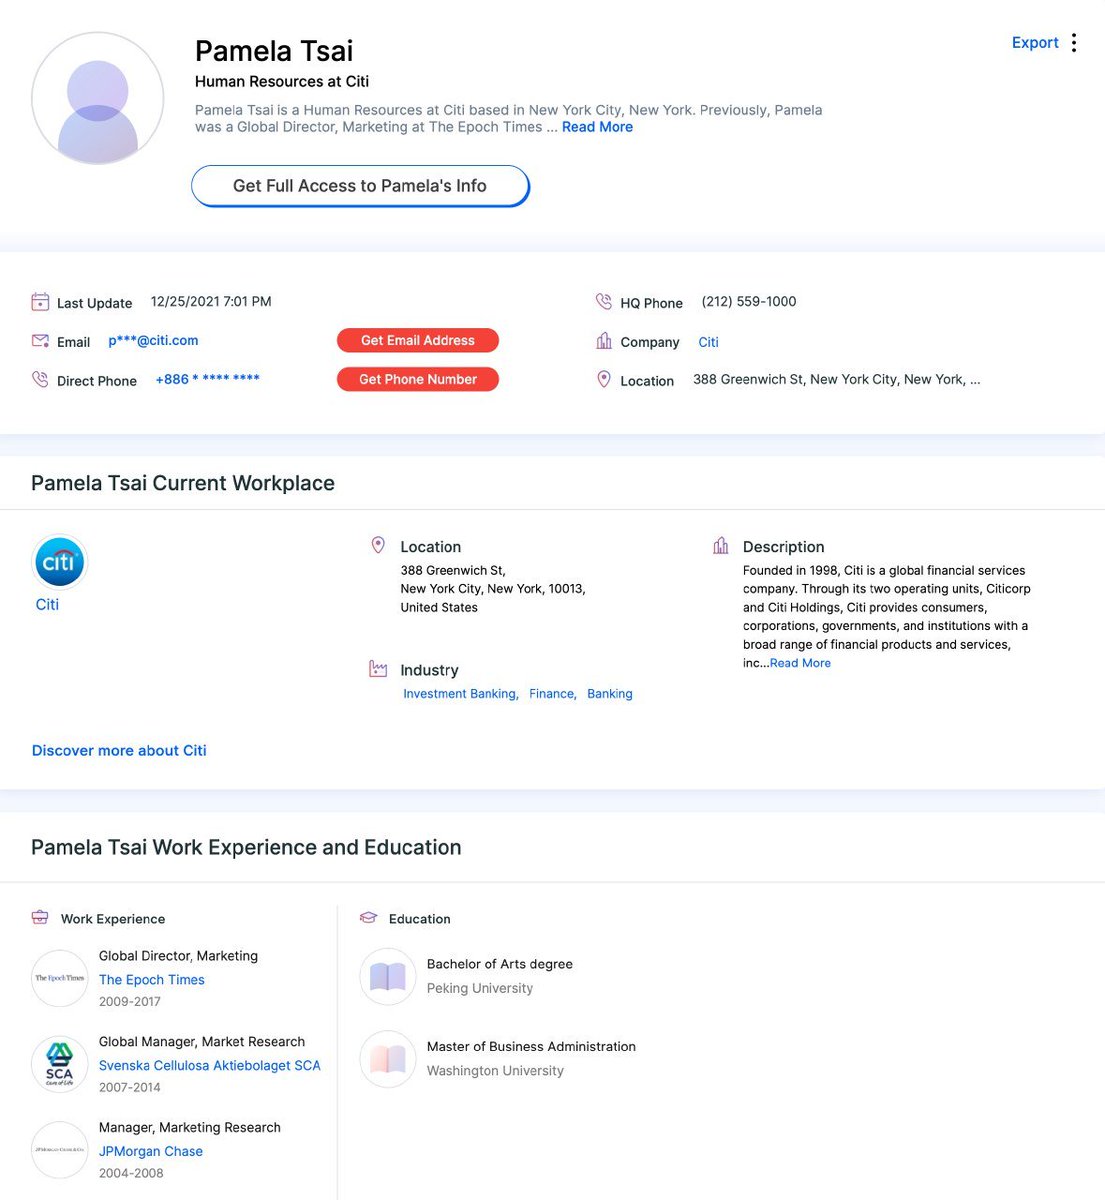Click the 2007-2014 date range
1105x1200 pixels.
point(130,1088)
